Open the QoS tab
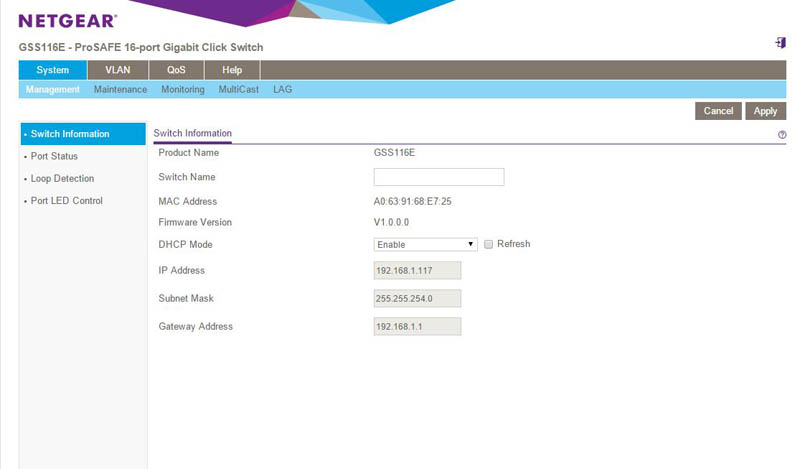The height and width of the screenshot is (469, 800). [176, 70]
